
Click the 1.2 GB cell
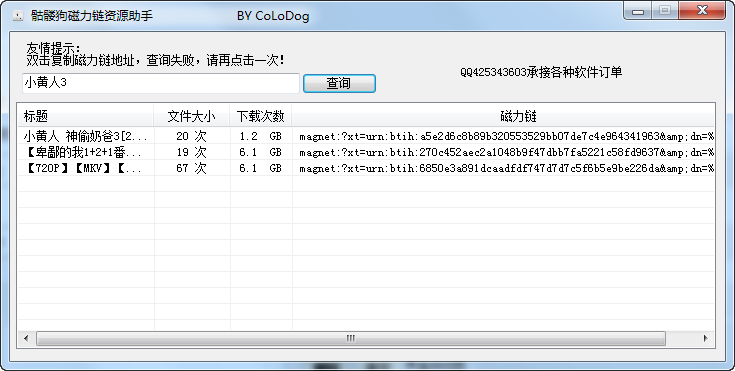(261, 136)
